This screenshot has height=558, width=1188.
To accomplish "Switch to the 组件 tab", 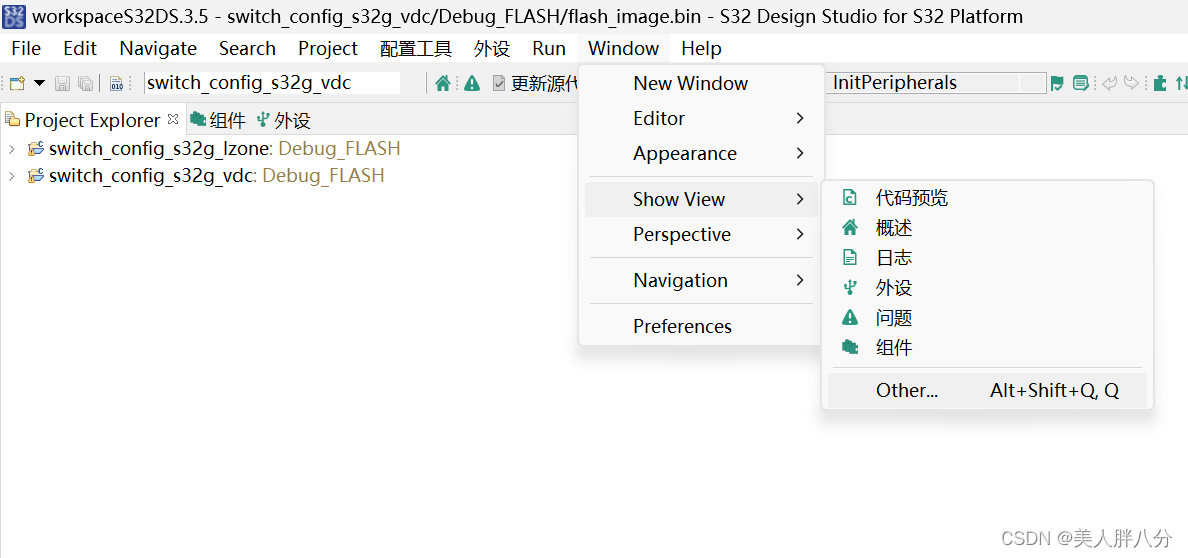I will 218,121.
